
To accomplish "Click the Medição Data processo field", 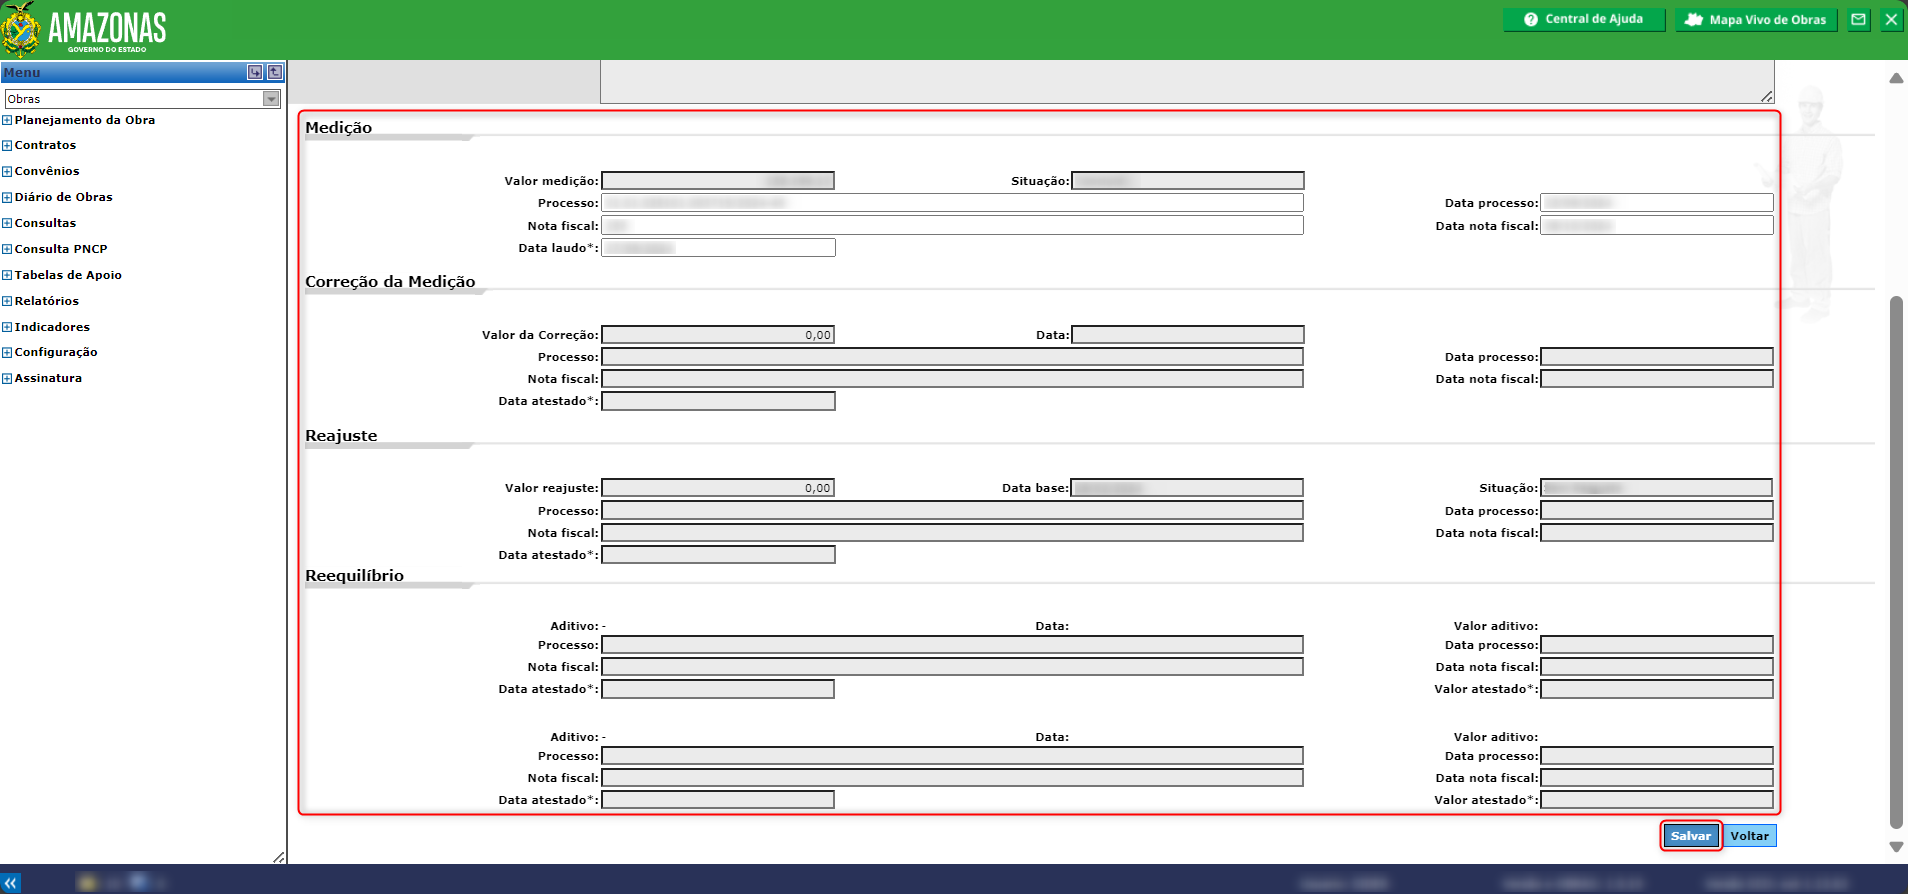I will 1657,203.
